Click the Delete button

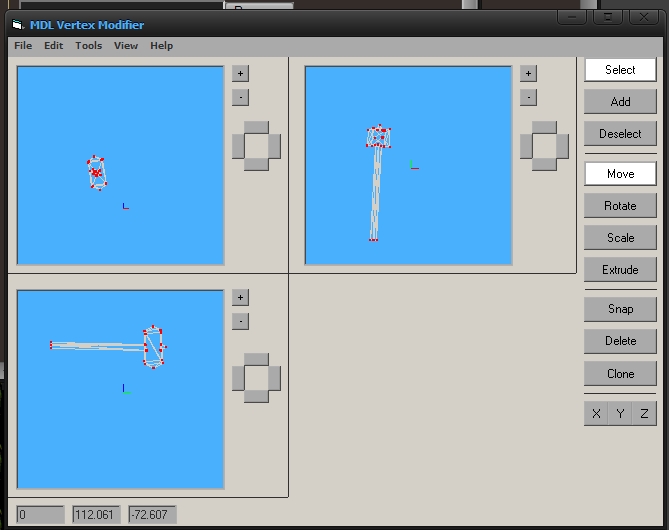coord(620,341)
